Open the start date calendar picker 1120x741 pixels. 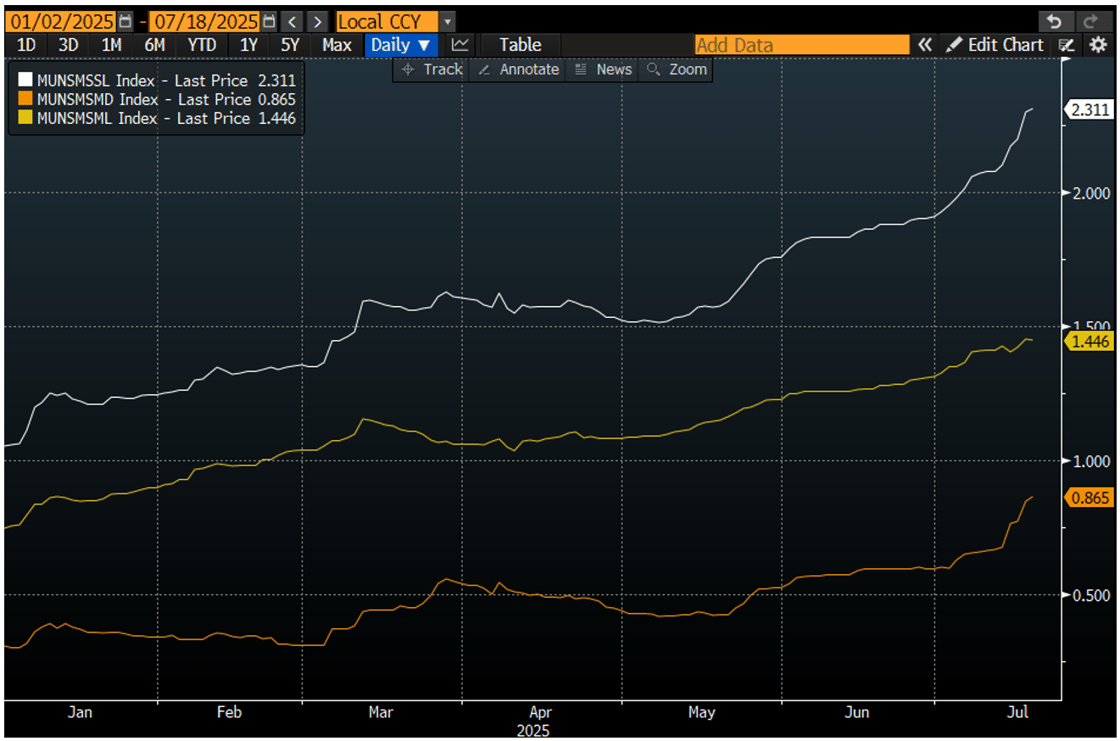pyautogui.click(x=124, y=21)
